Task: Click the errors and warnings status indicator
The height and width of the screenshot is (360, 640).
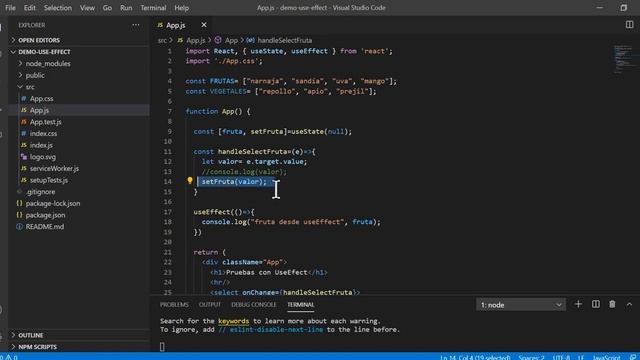Action: pyautogui.click(x=9, y=357)
